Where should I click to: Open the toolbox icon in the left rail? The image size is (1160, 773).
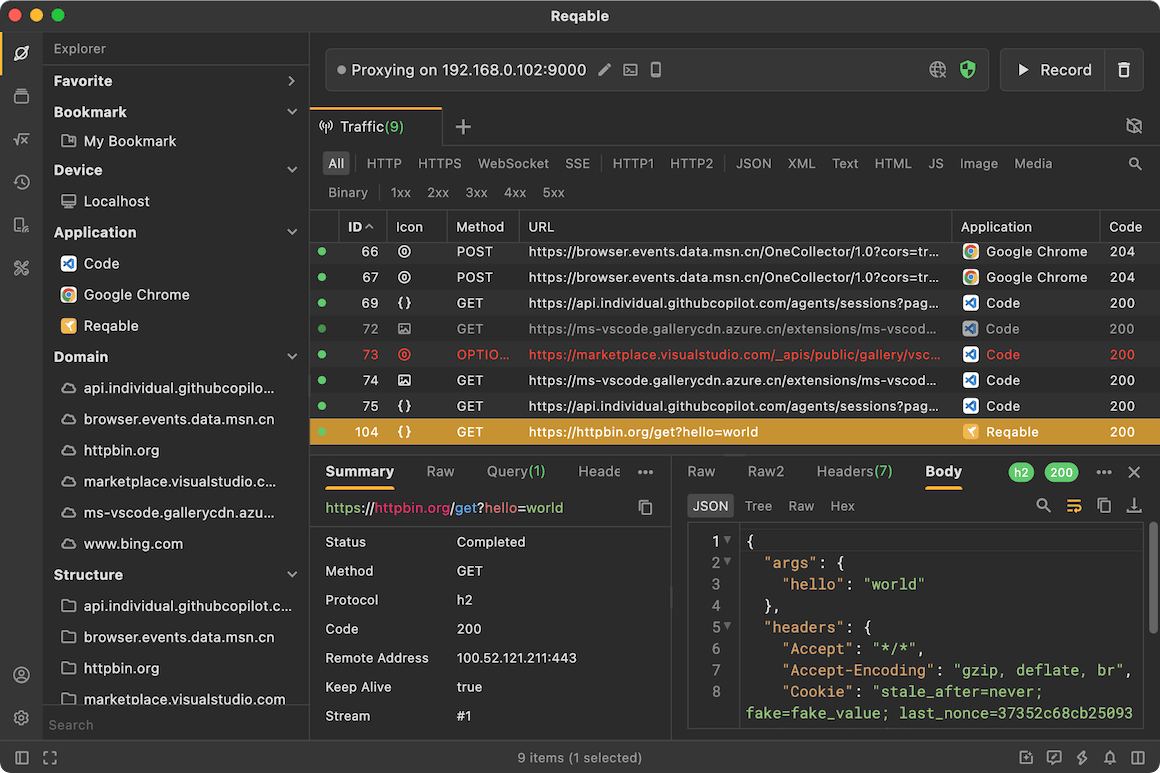21,268
